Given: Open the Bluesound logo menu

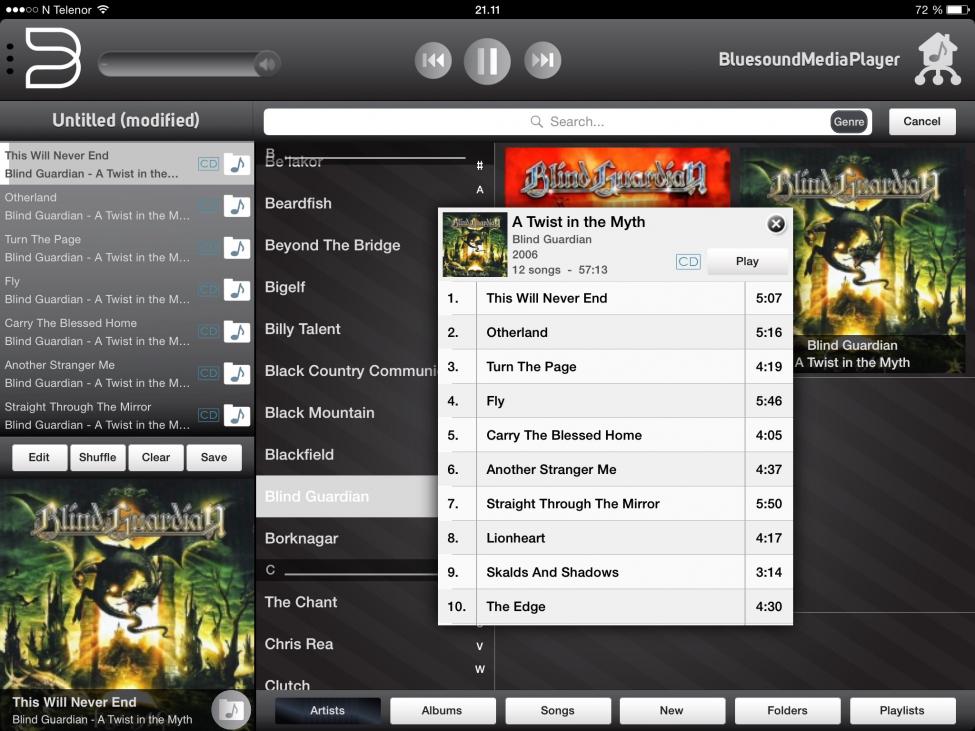Looking at the screenshot, I should 53,58.
